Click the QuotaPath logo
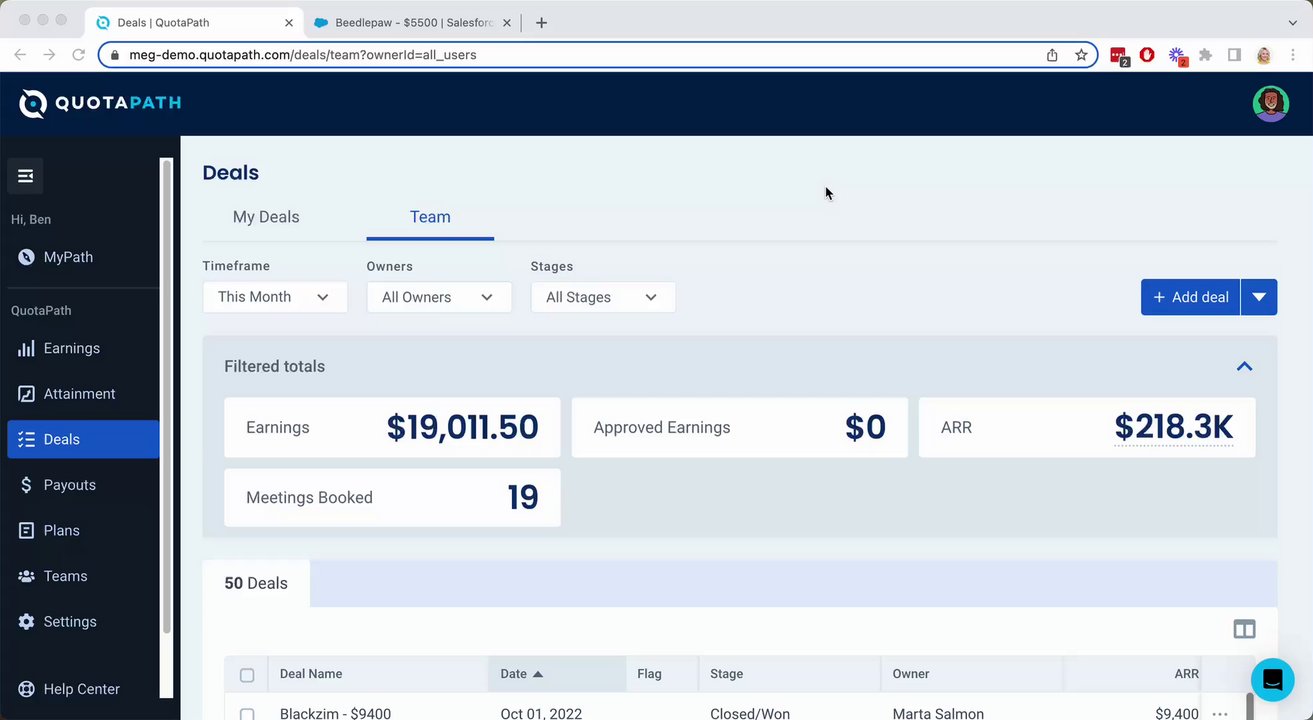Screen dimensions: 1313x720 (x=100, y=103)
